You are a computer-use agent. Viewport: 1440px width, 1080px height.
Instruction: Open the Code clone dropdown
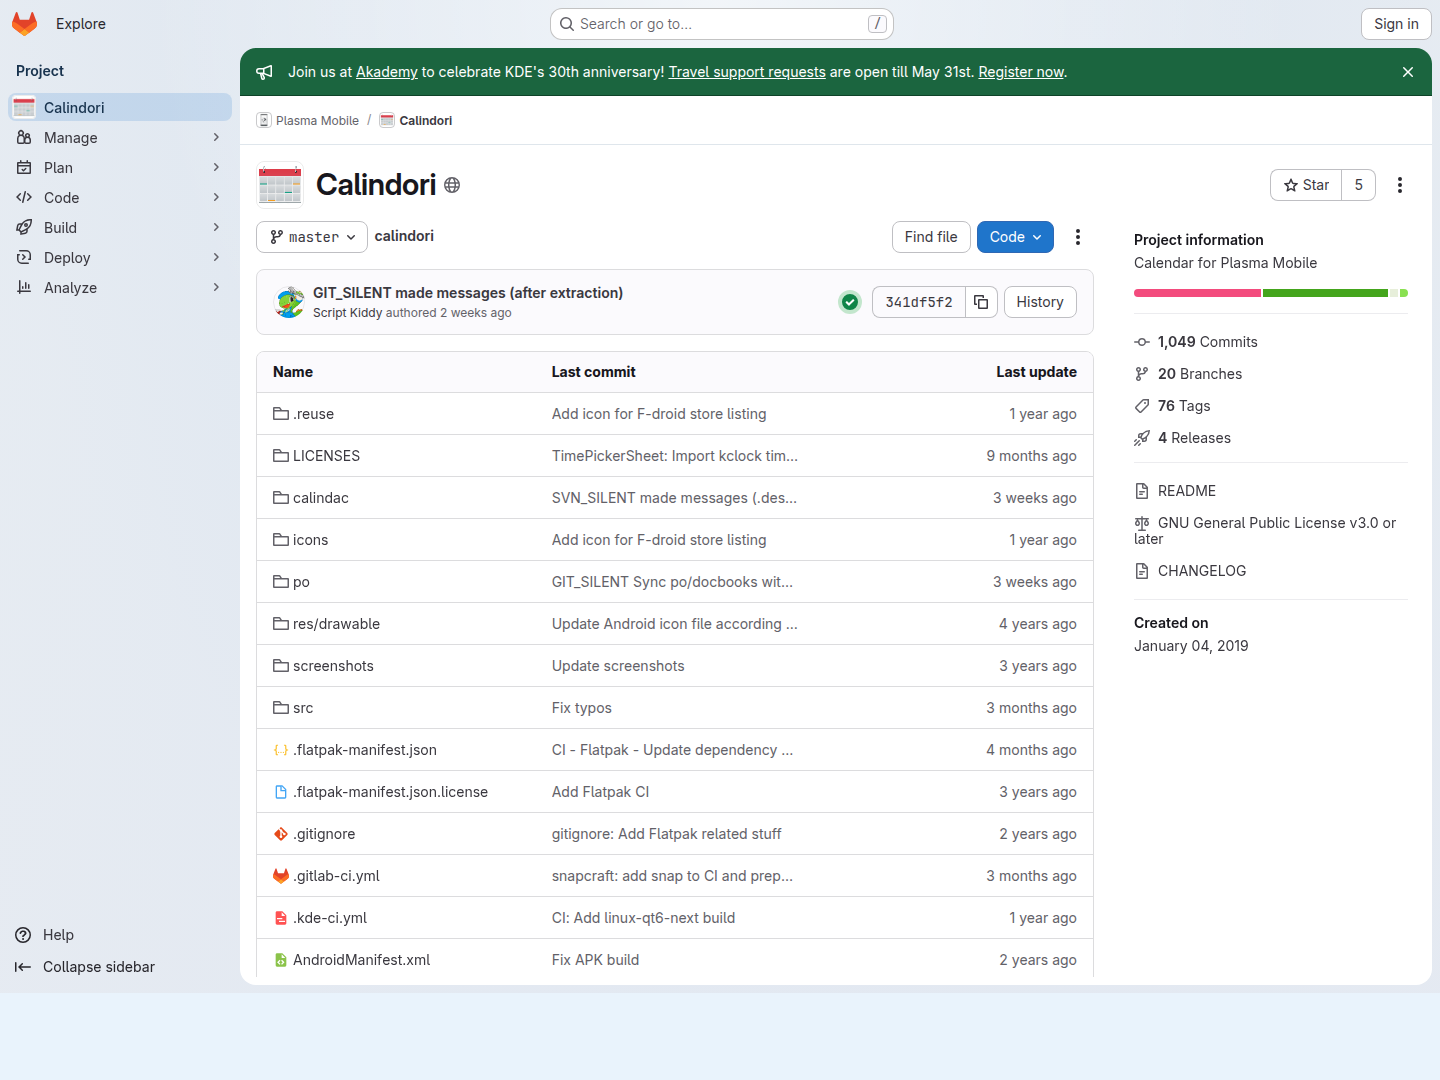coord(1015,237)
